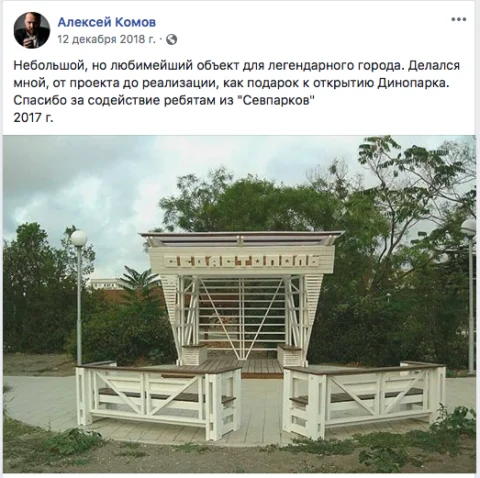
Task: Click the public globe privacy icon
Action: click(x=171, y=40)
